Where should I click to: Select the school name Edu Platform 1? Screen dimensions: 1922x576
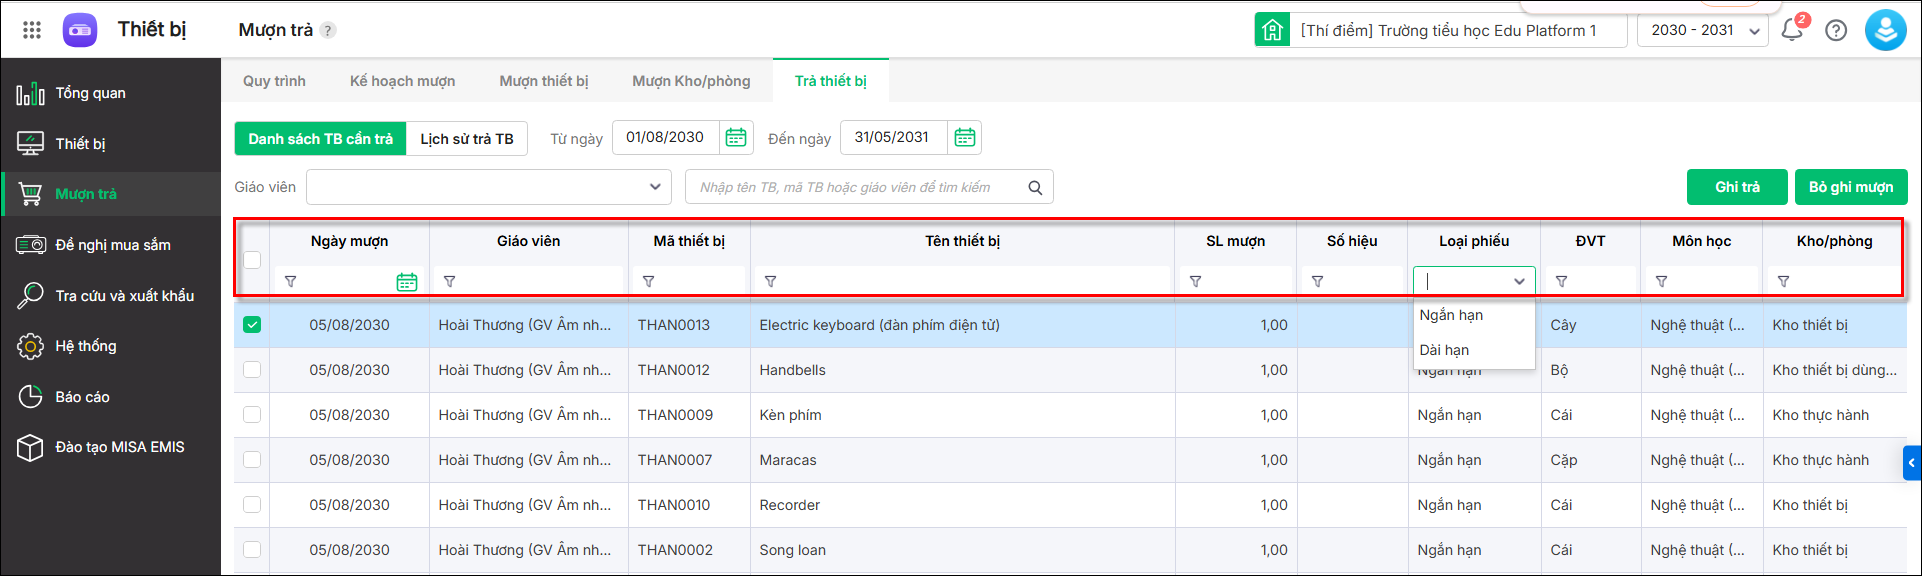click(1448, 30)
